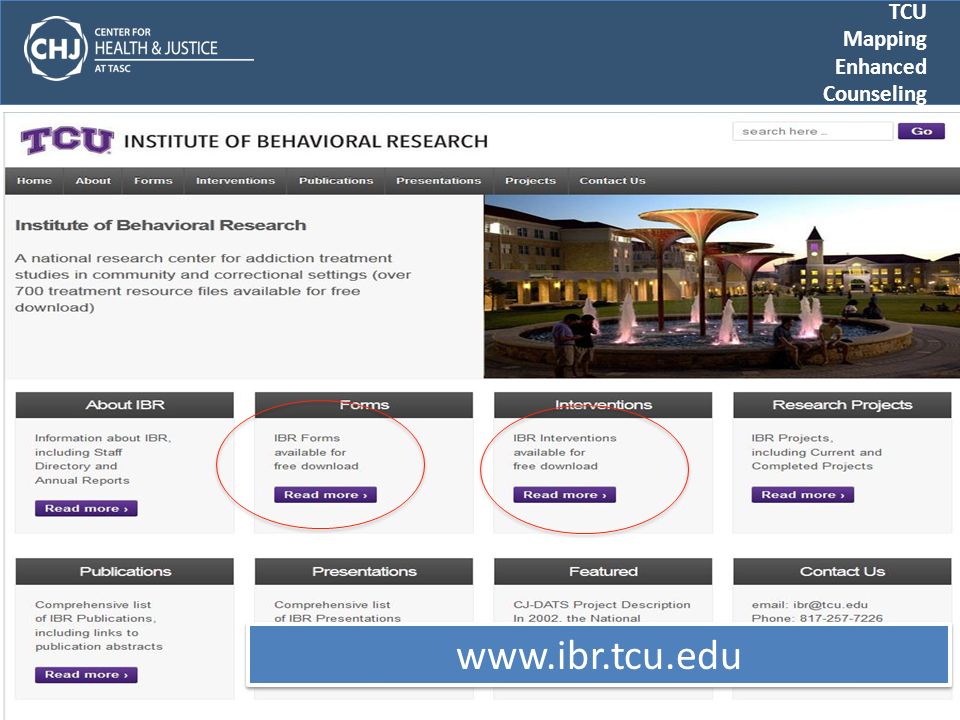Click 'IBR Forms available for free download' text
Image resolution: width=960 pixels, height=720 pixels.
[x=316, y=452]
